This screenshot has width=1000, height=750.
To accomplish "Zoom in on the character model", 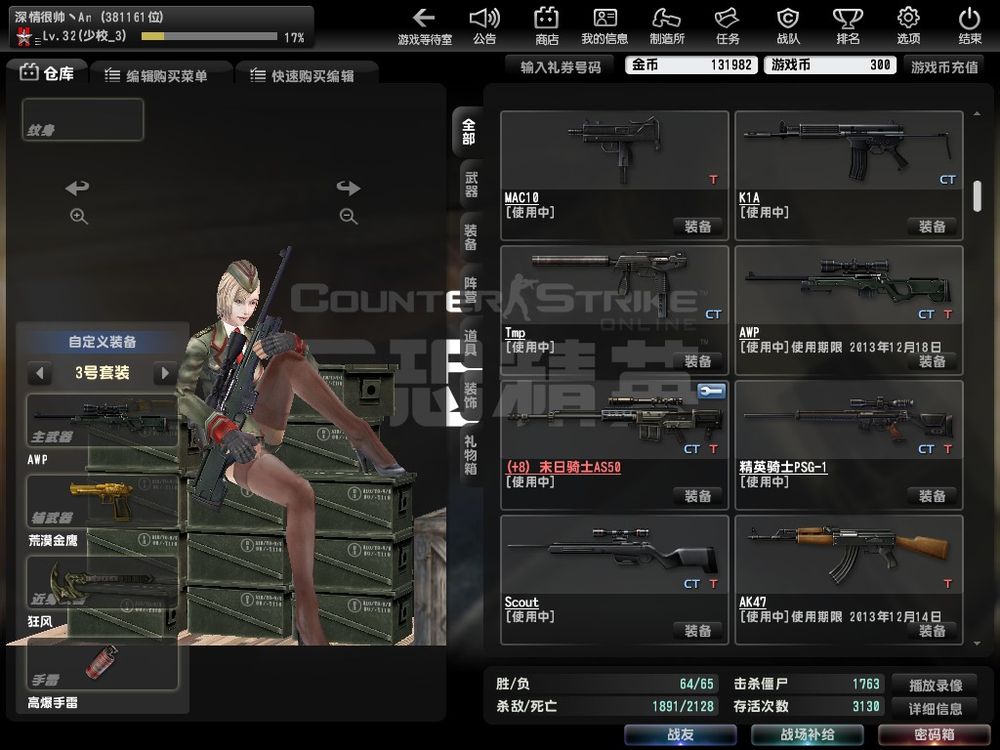I will click(78, 216).
